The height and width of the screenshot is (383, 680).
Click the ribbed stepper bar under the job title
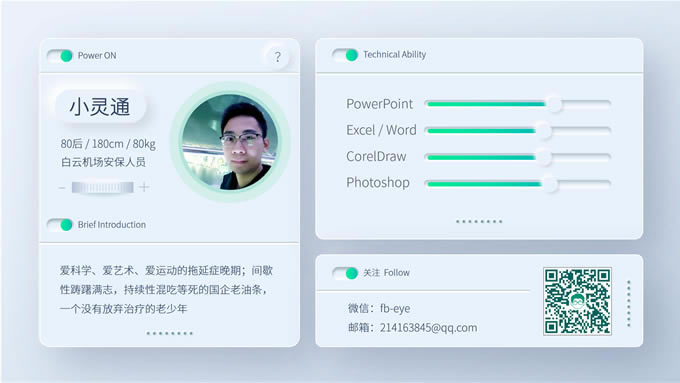103,187
